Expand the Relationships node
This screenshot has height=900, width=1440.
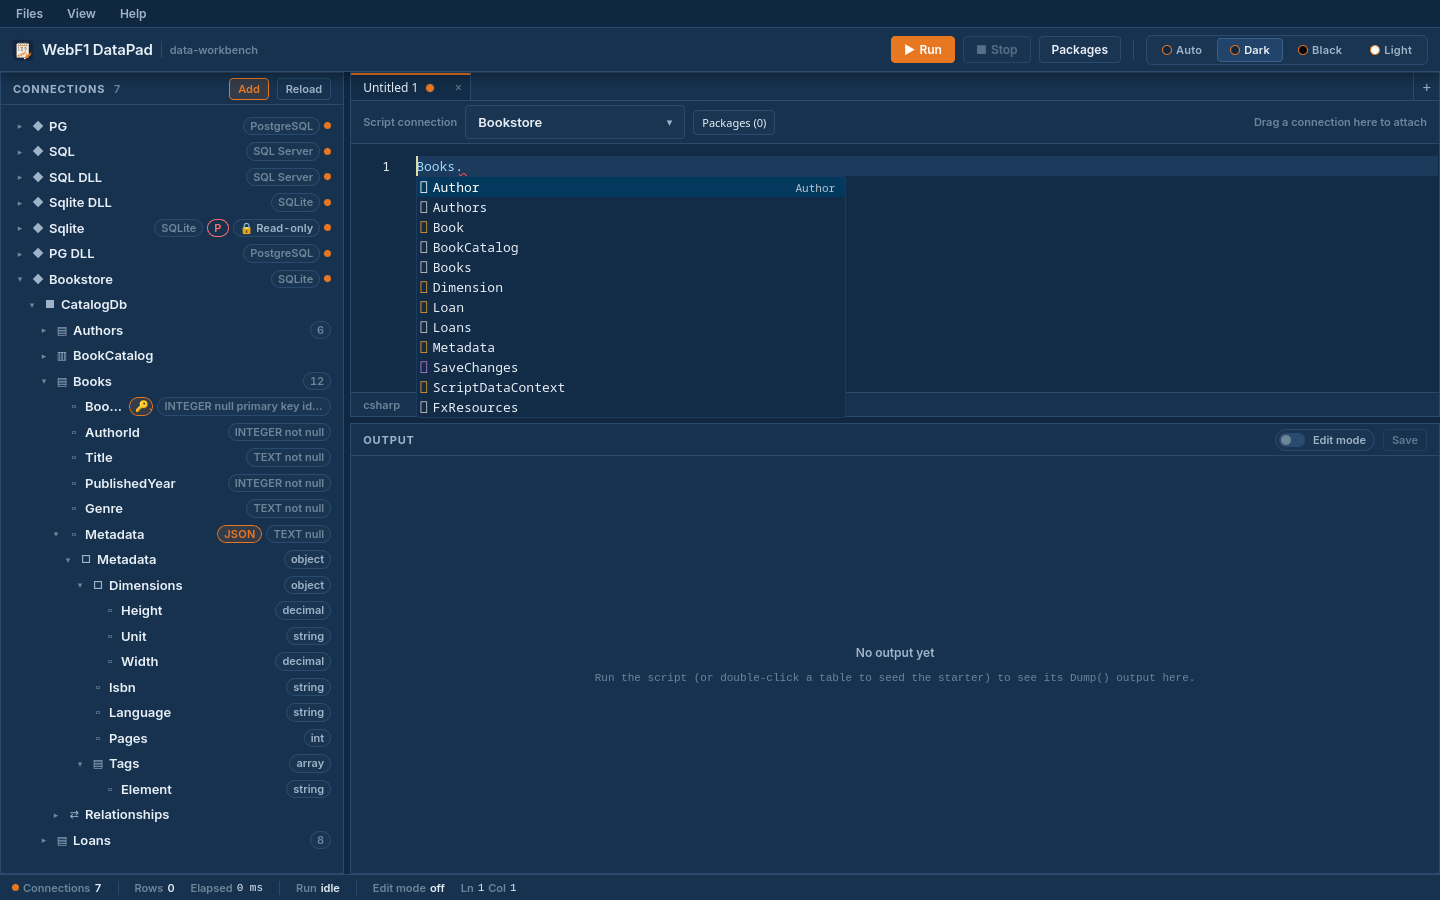coord(55,815)
